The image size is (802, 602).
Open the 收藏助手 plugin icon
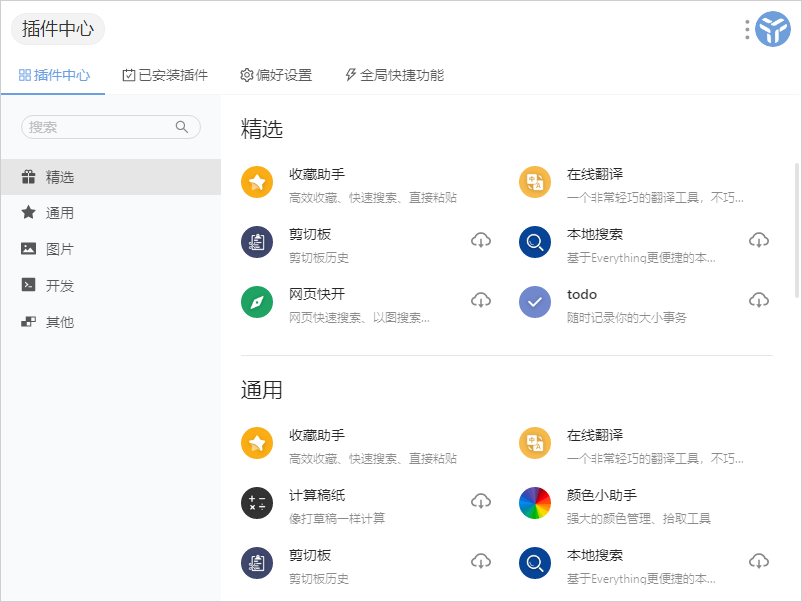point(257,182)
